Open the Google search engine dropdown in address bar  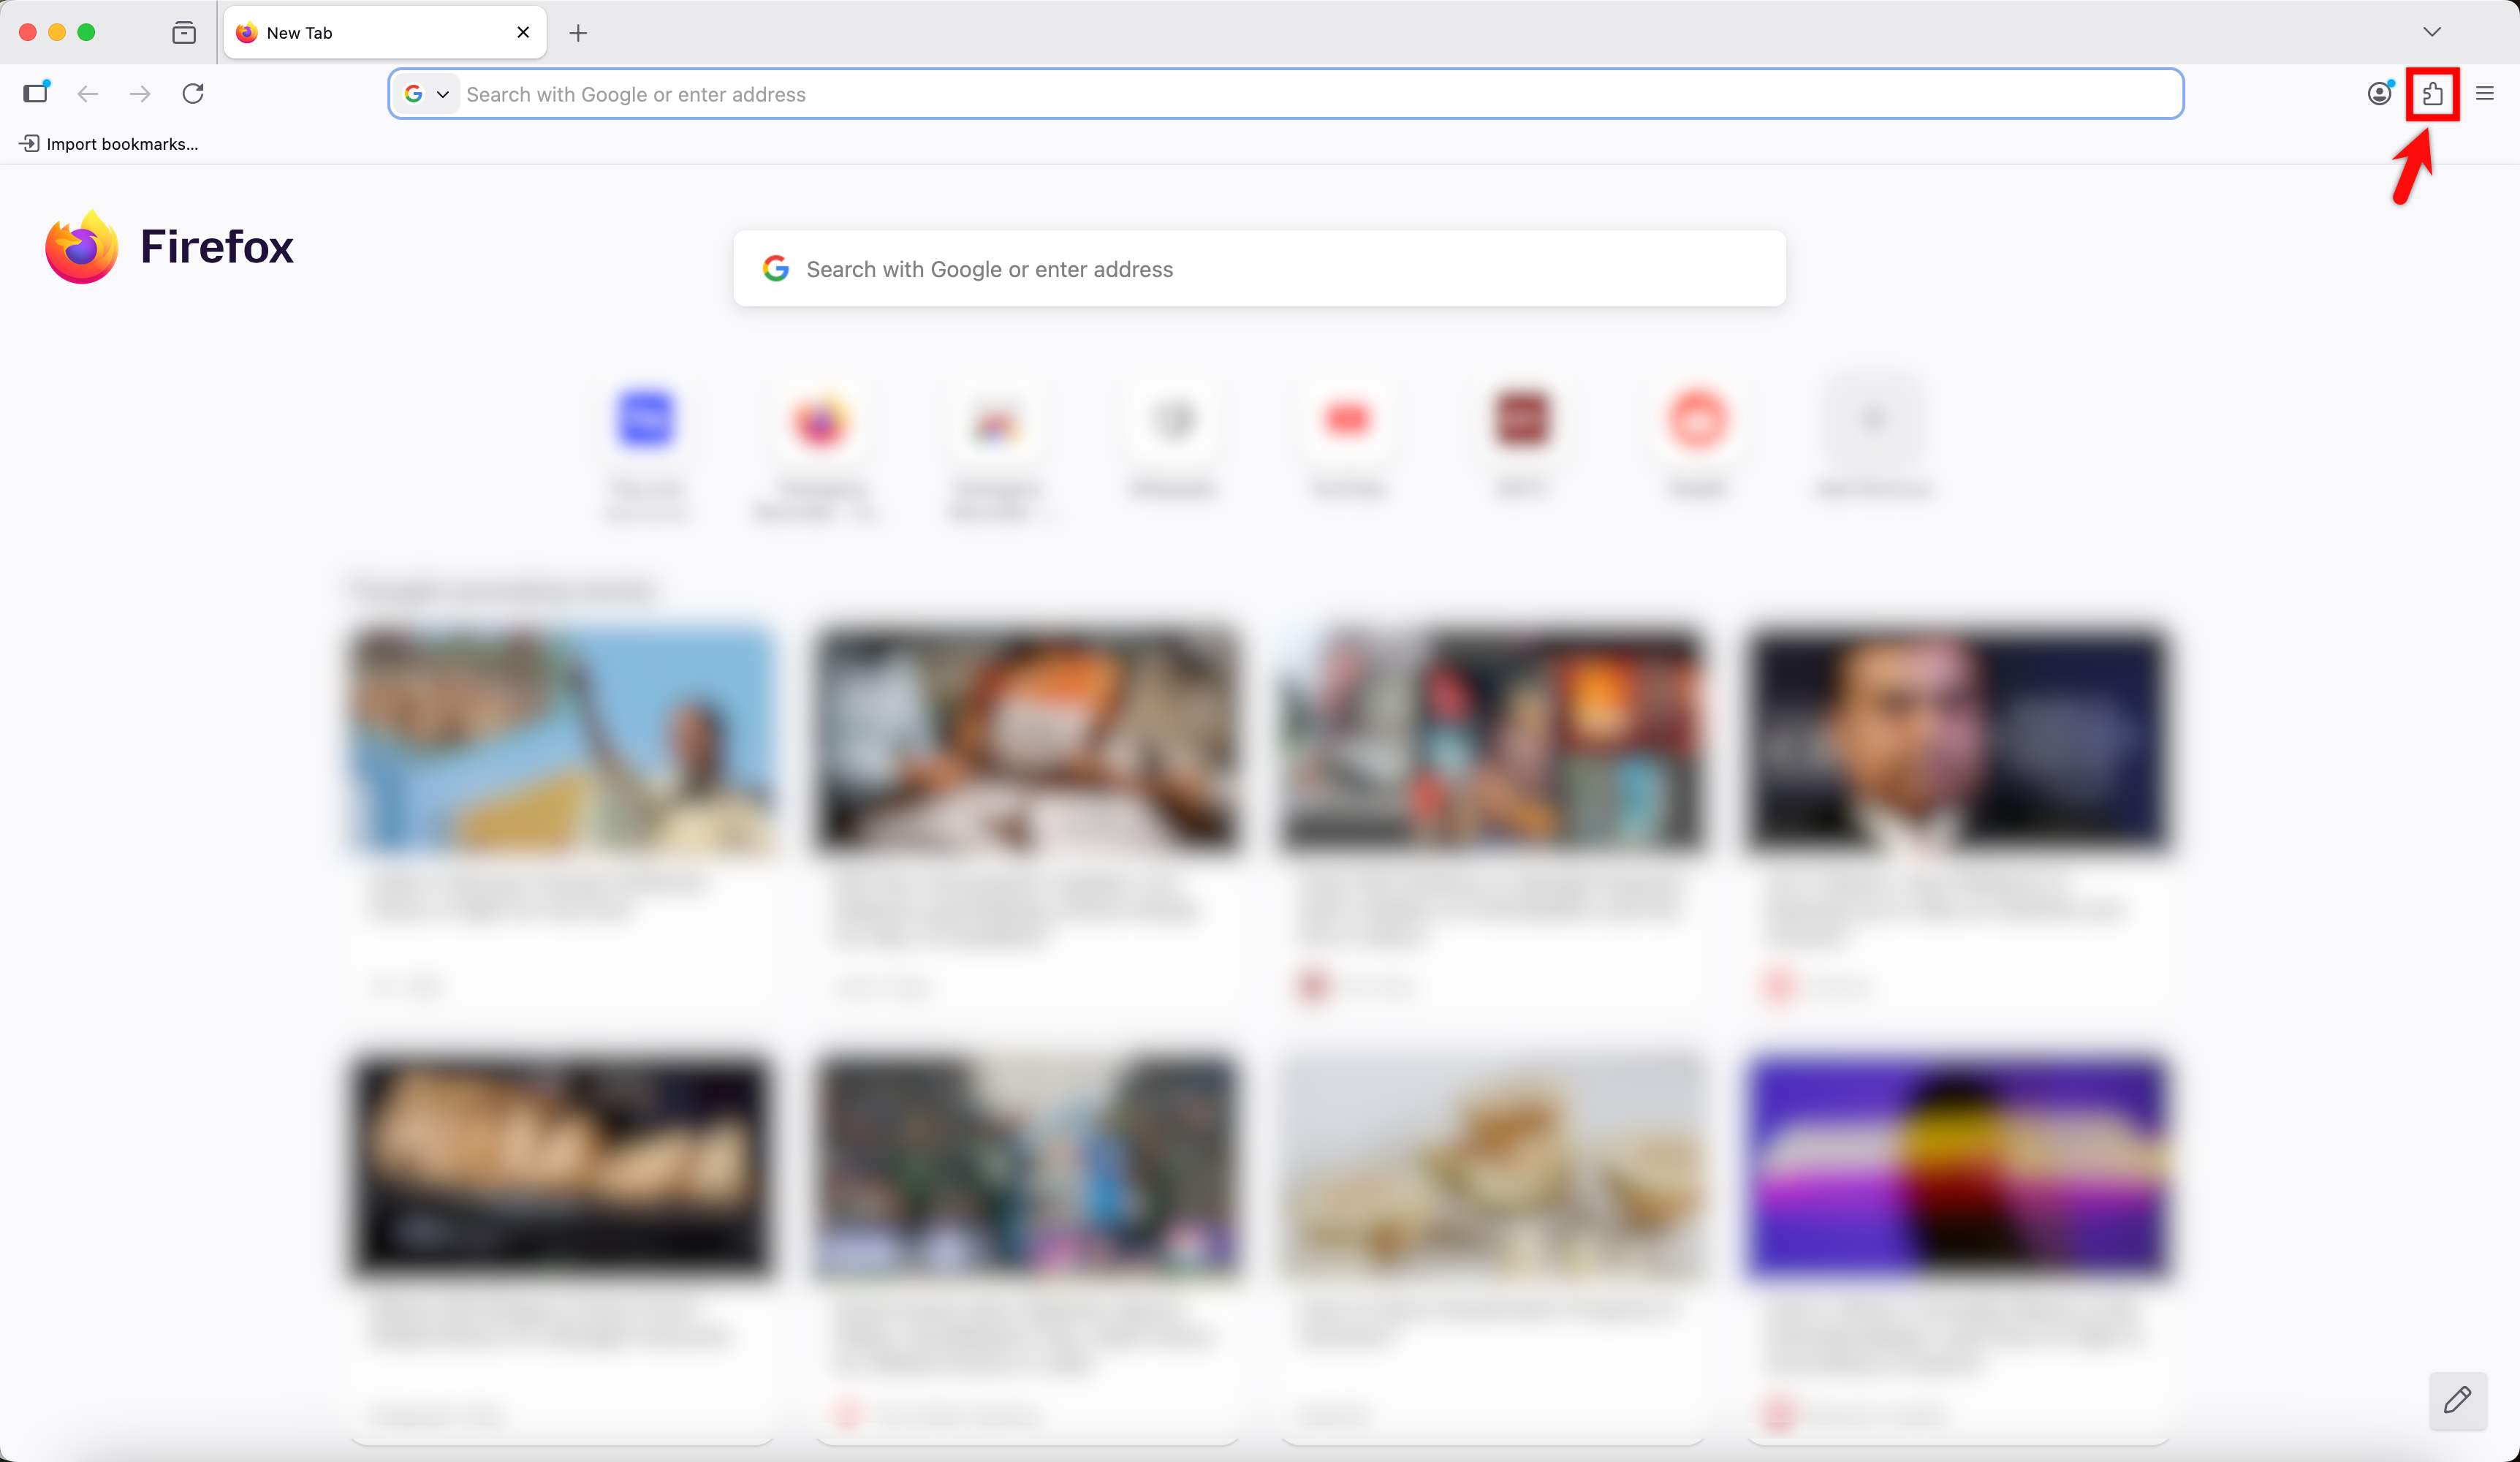426,94
